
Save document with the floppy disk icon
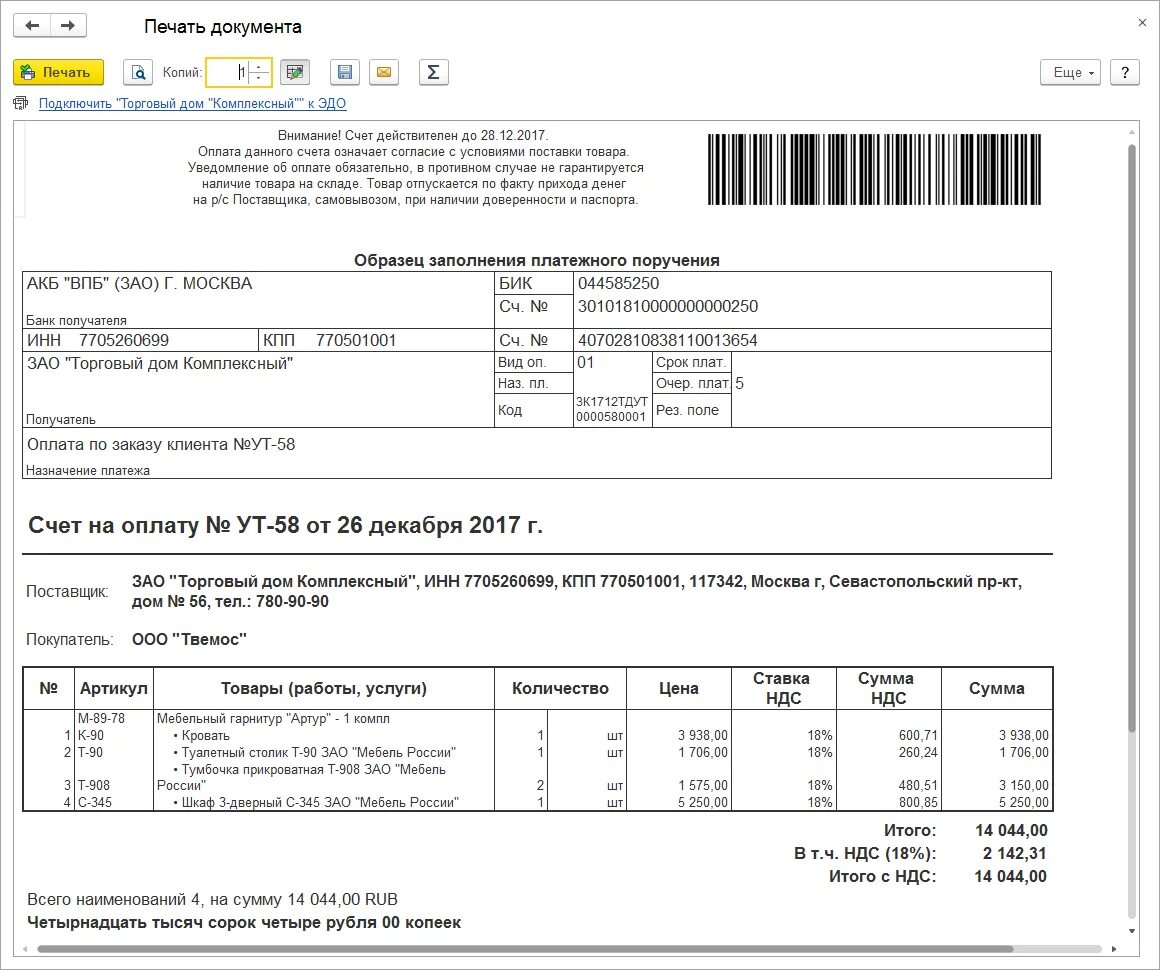(x=345, y=73)
